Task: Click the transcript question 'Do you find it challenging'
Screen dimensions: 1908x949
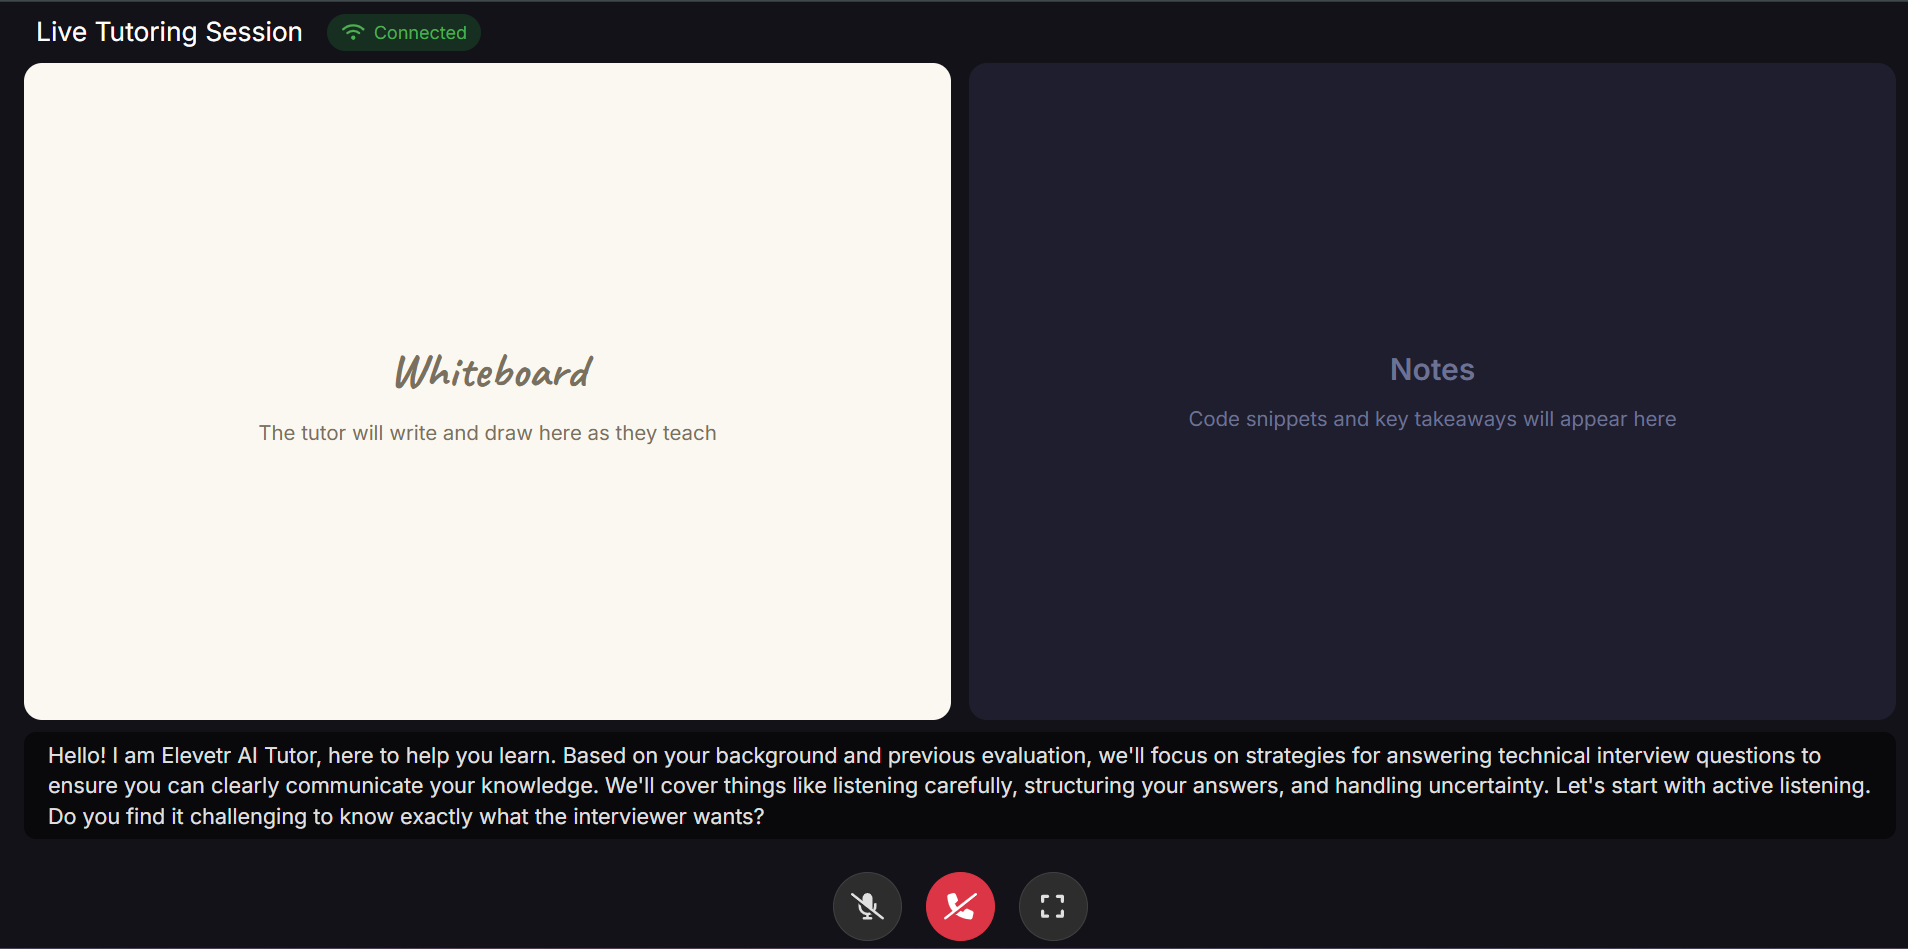Action: coord(406,817)
